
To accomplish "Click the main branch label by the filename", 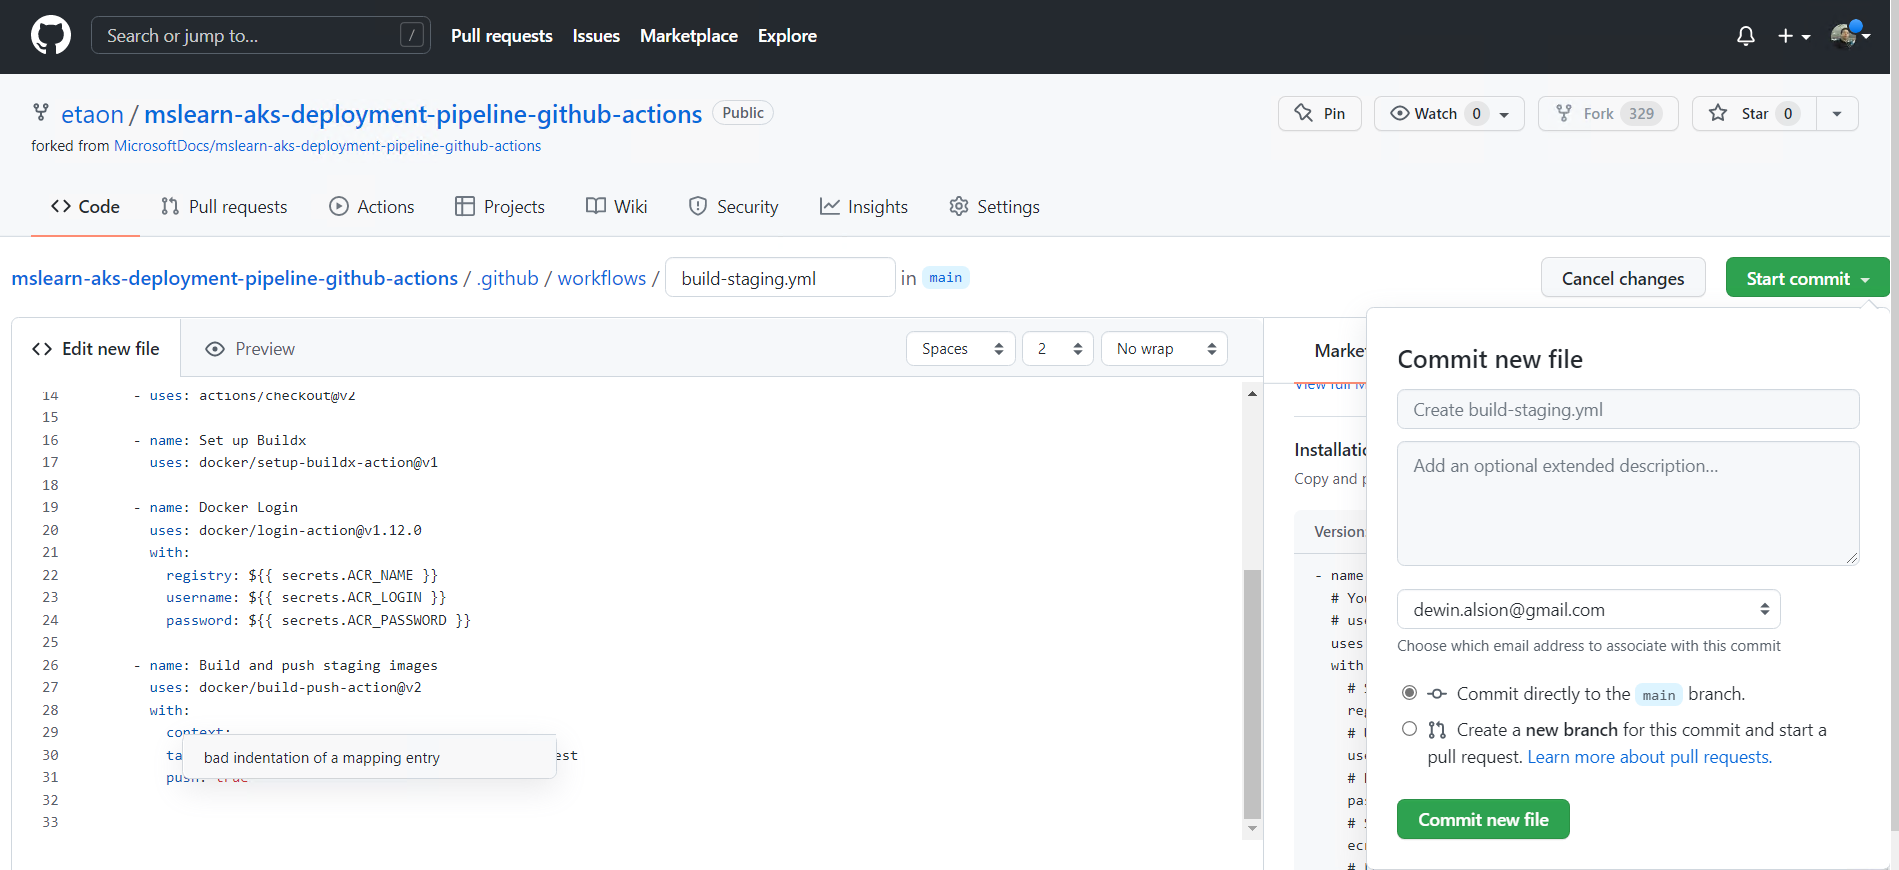I will pyautogui.click(x=945, y=278).
